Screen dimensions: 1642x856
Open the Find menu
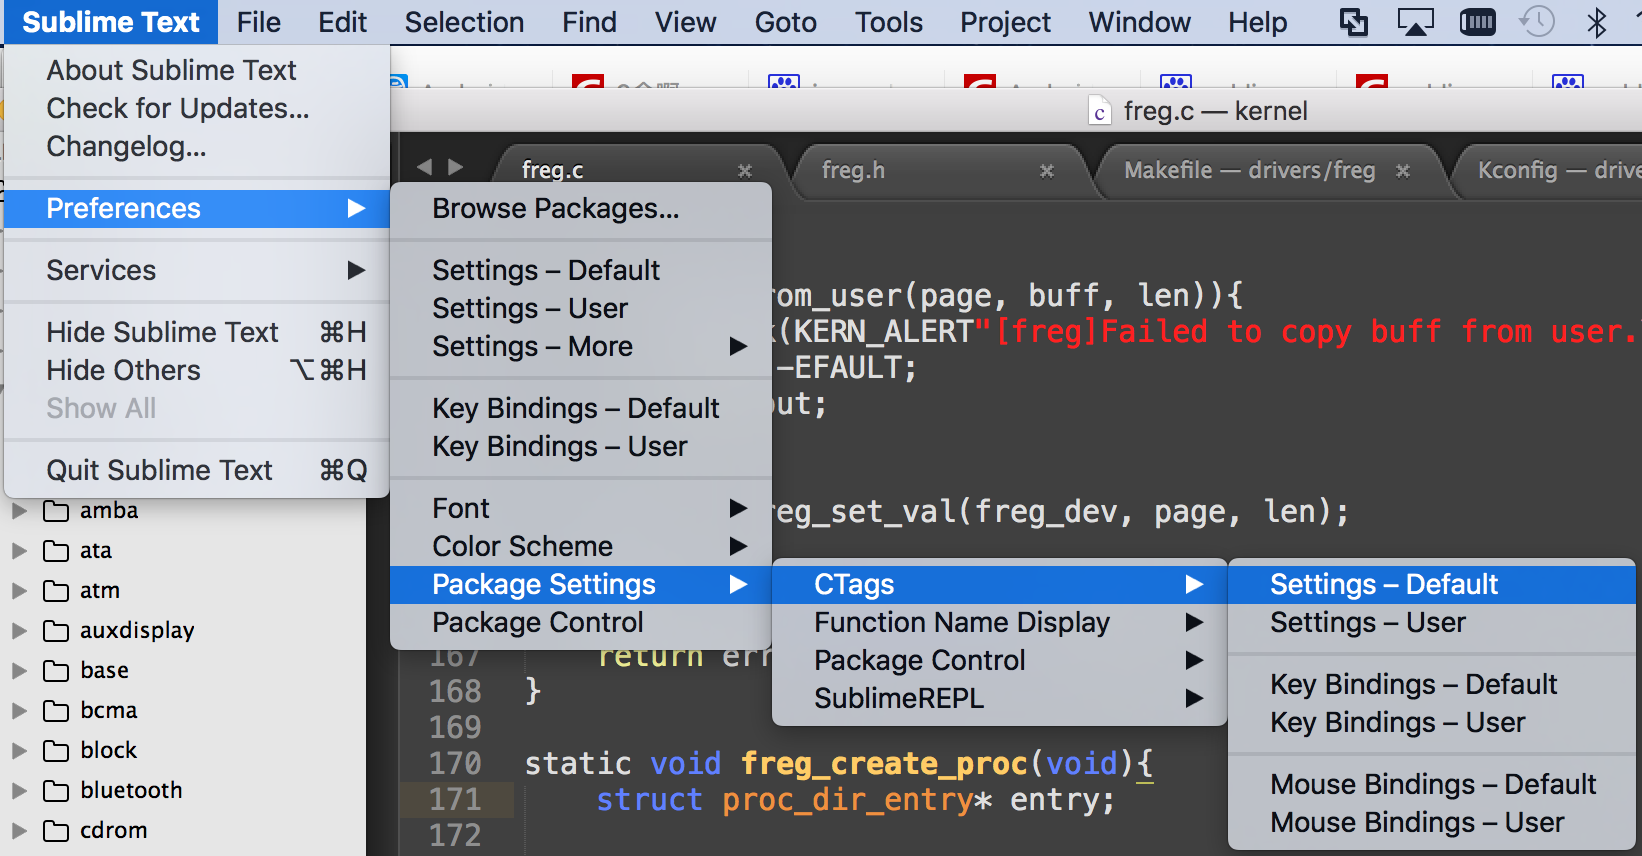[589, 22]
